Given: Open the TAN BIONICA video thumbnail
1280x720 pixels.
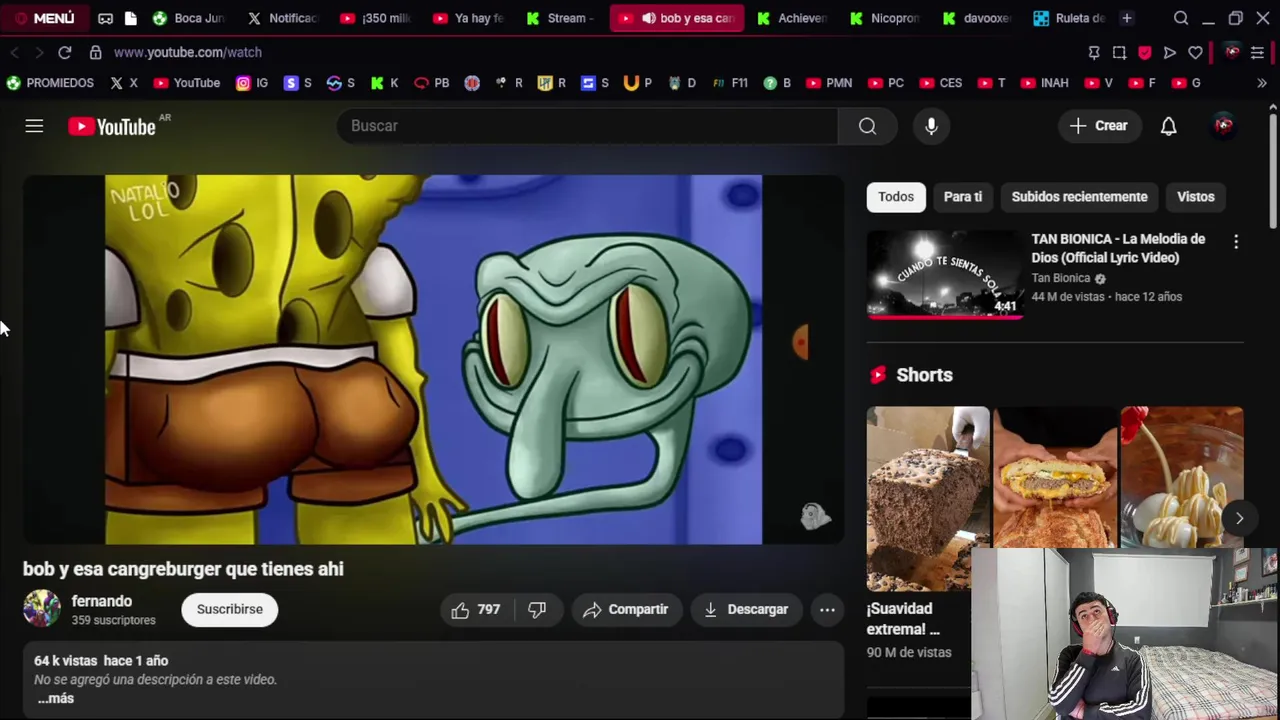Looking at the screenshot, I should click(945, 273).
